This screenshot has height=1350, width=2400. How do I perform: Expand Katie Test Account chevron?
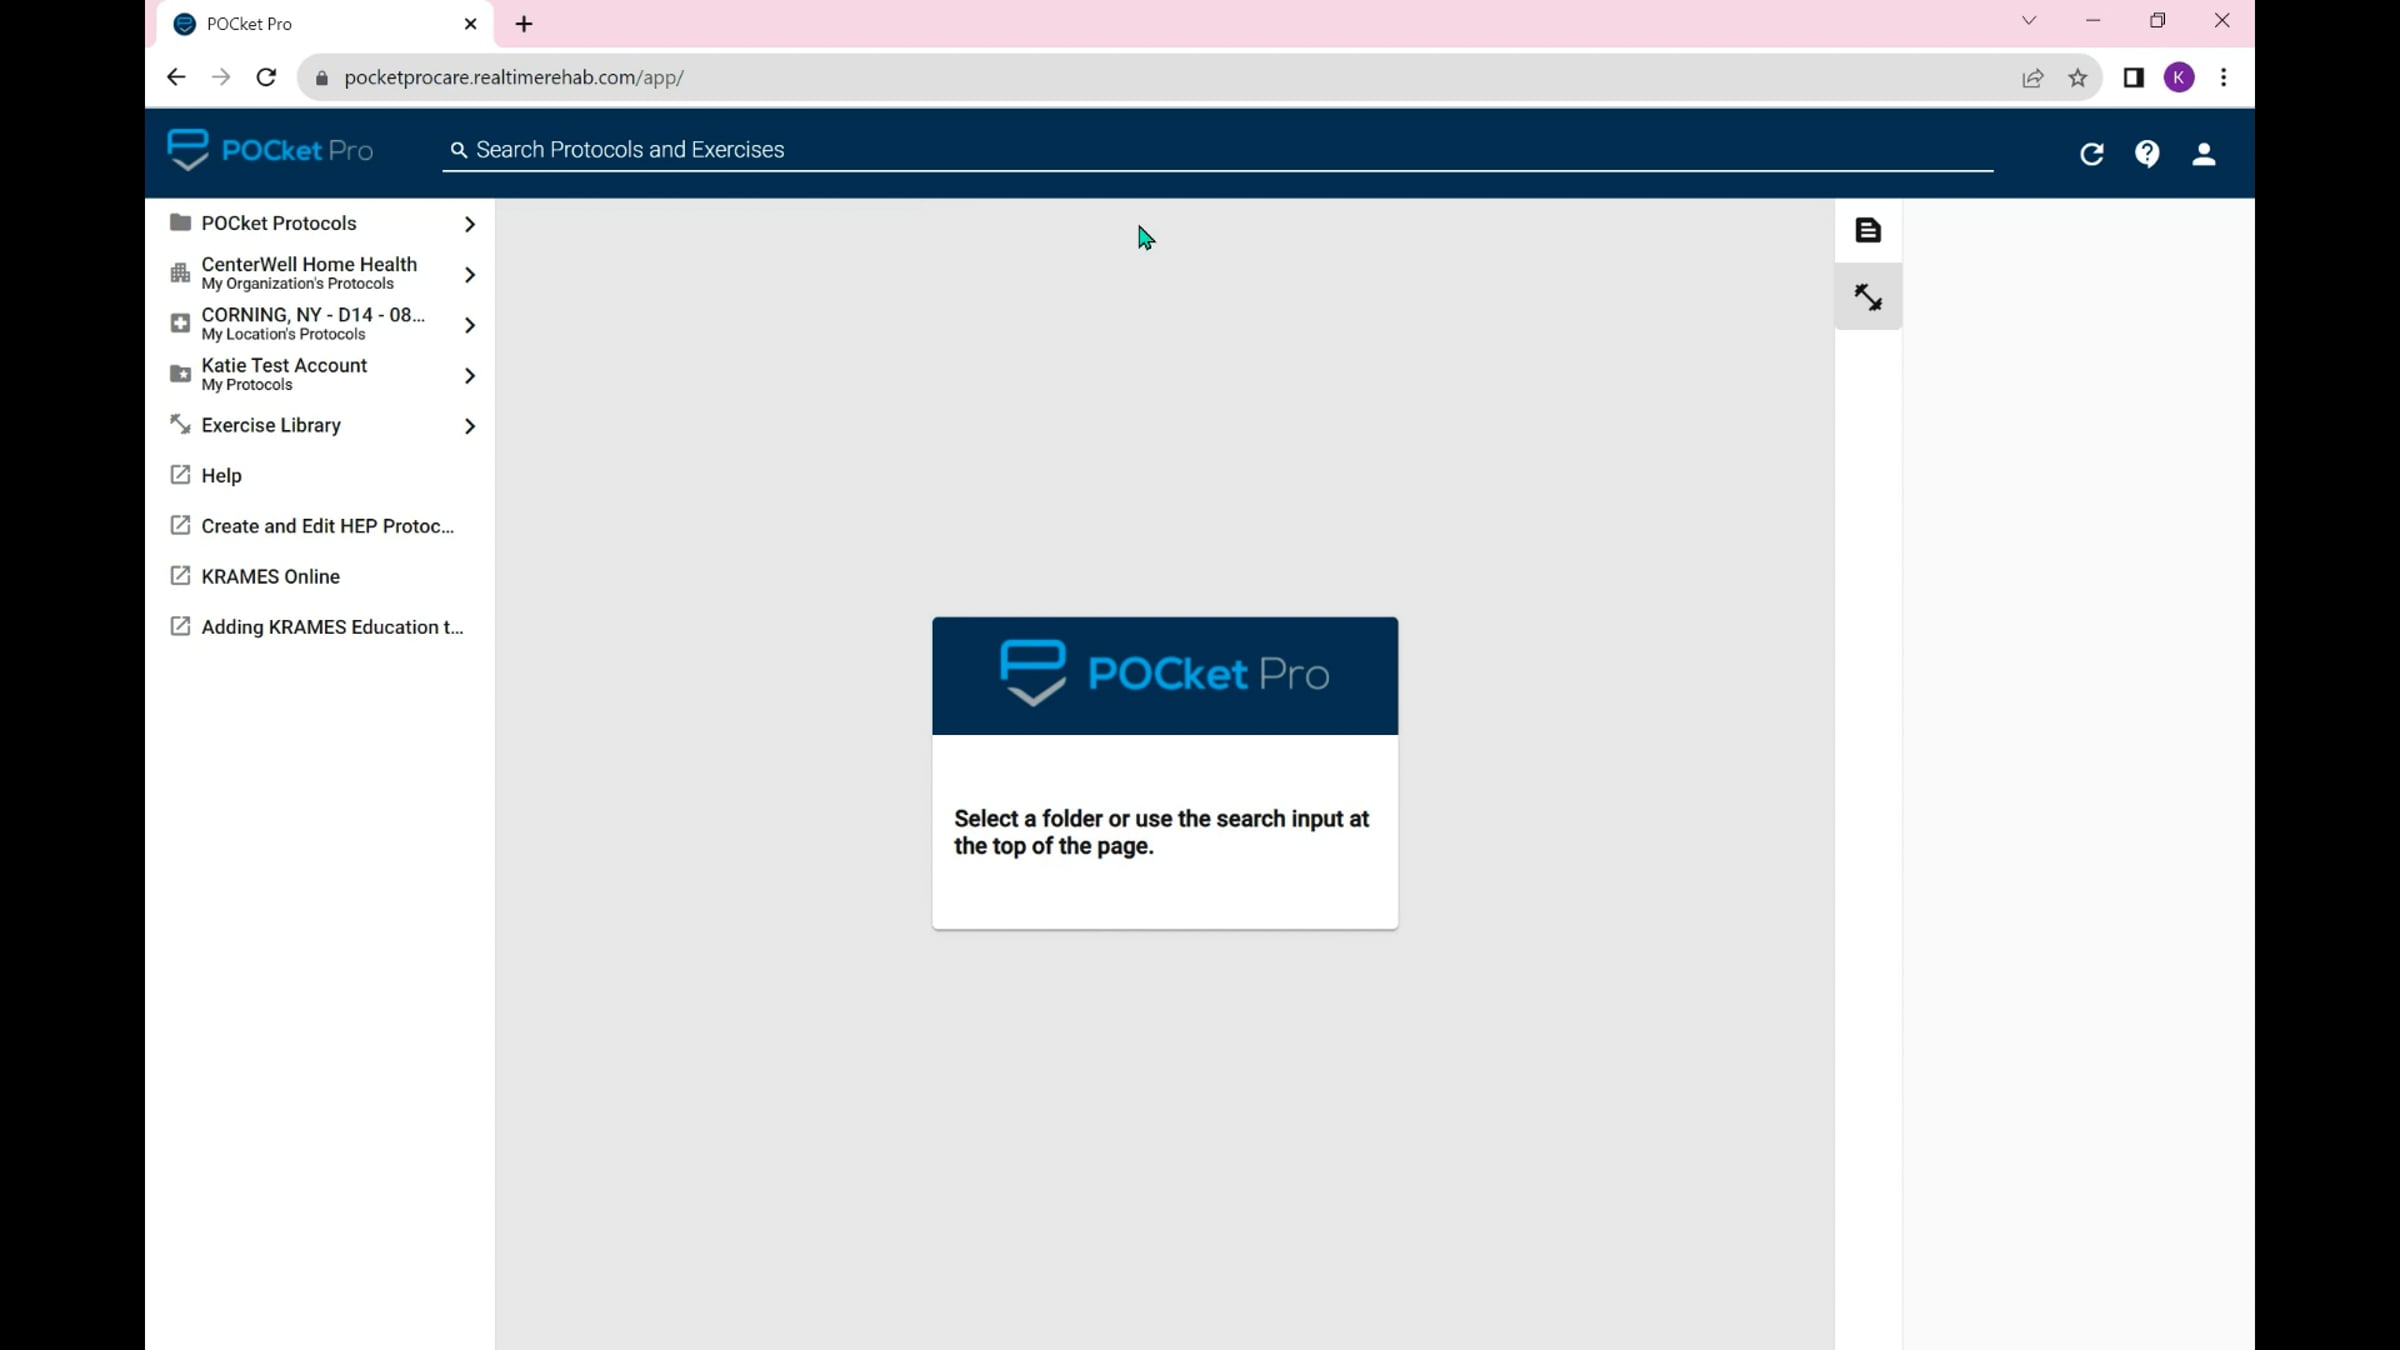coord(470,375)
